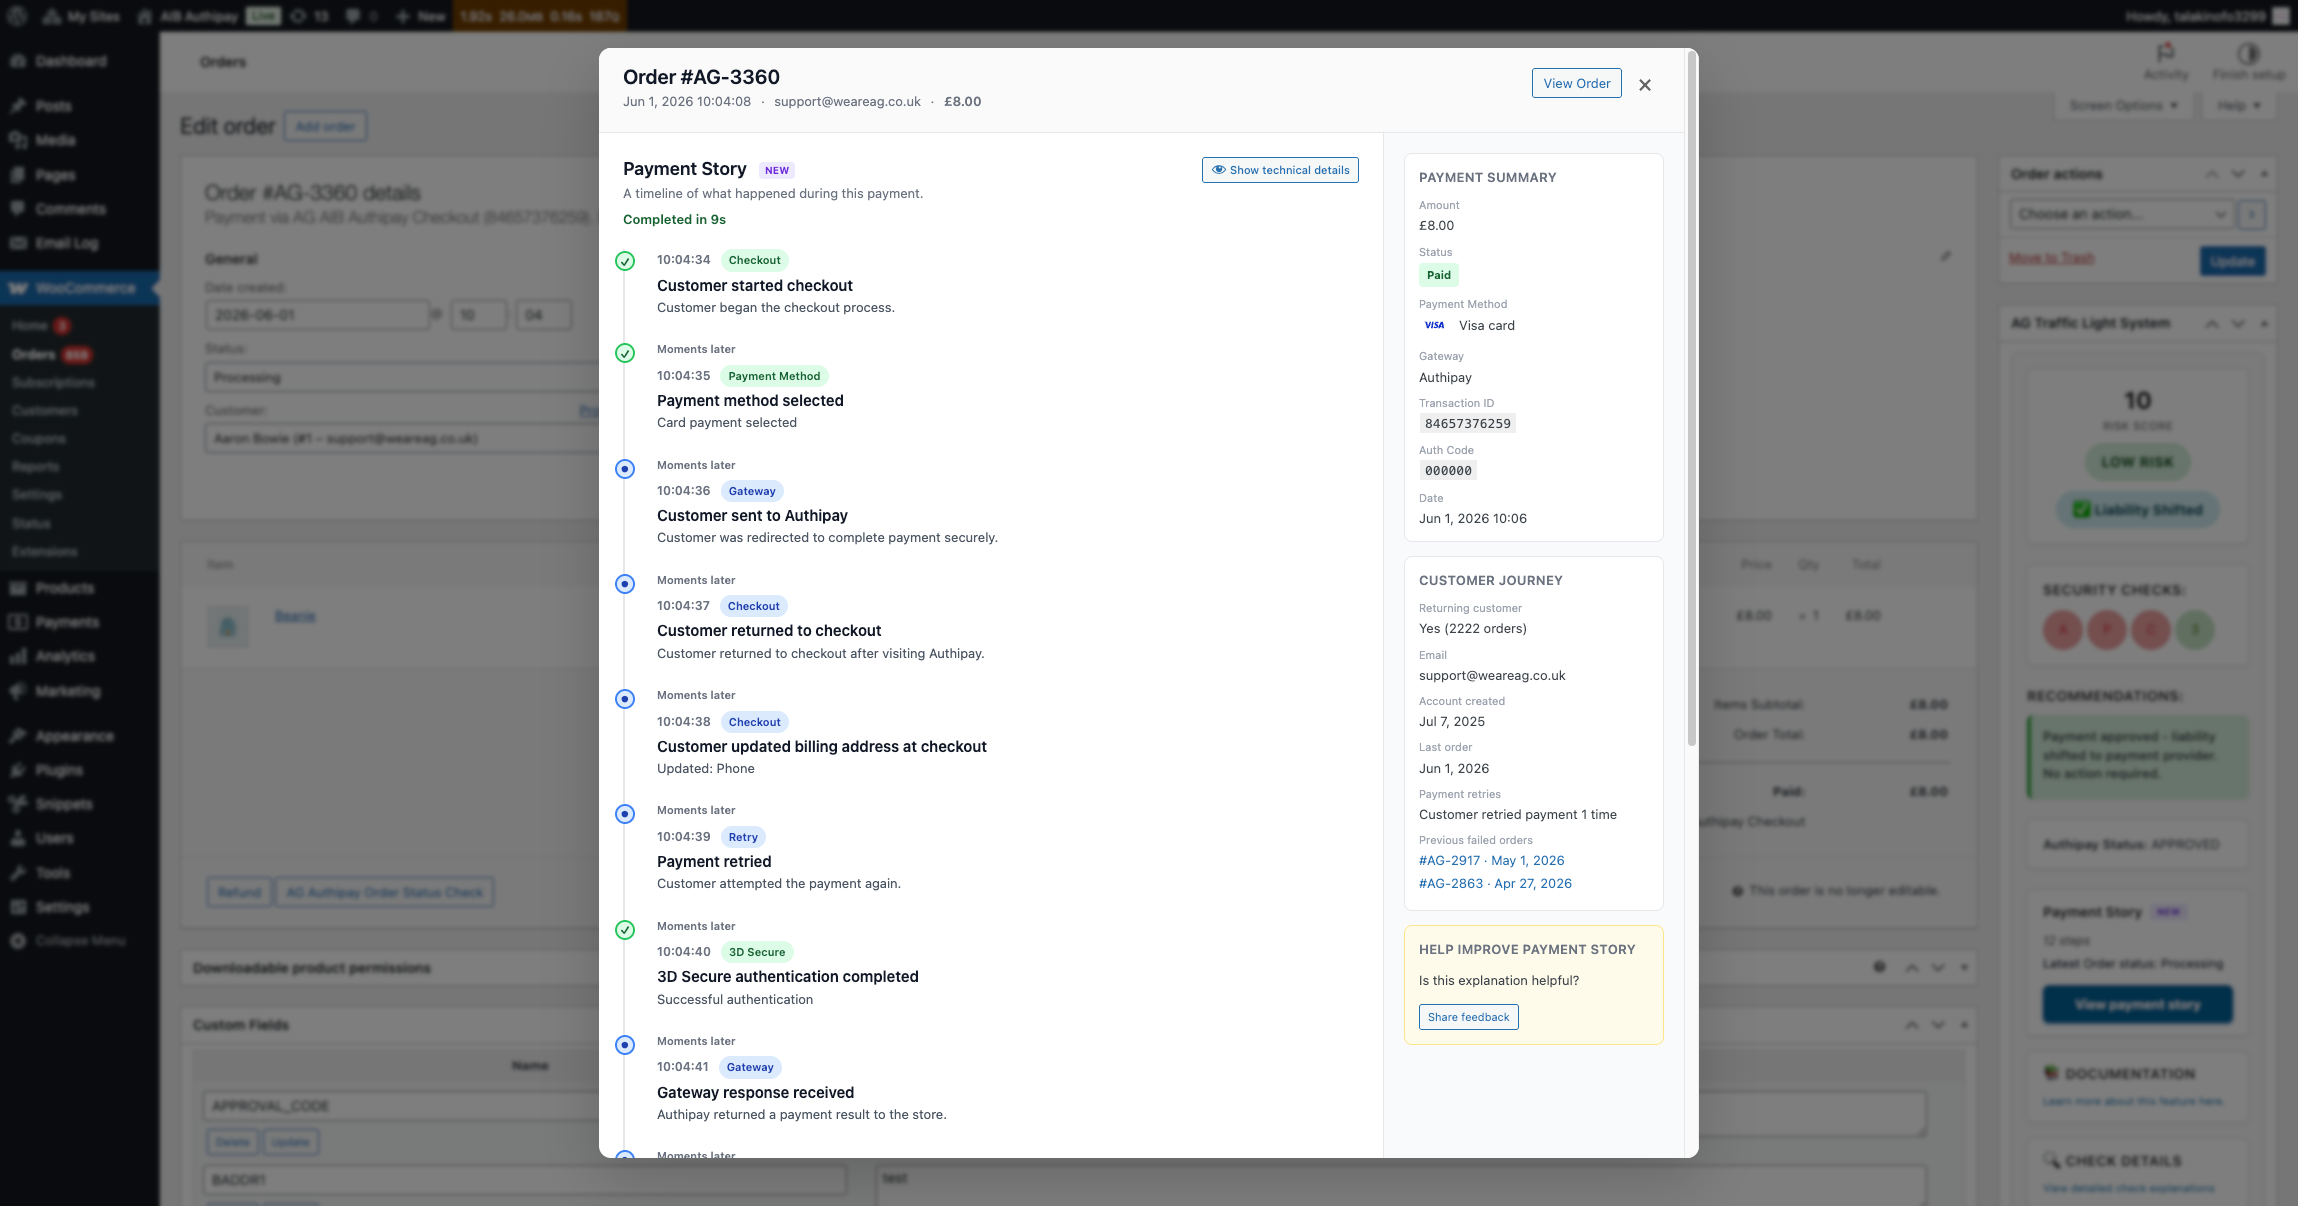The image size is (2298, 1206).
Task: Open Plugins in the WordPress sidebar
Action: tap(59, 770)
